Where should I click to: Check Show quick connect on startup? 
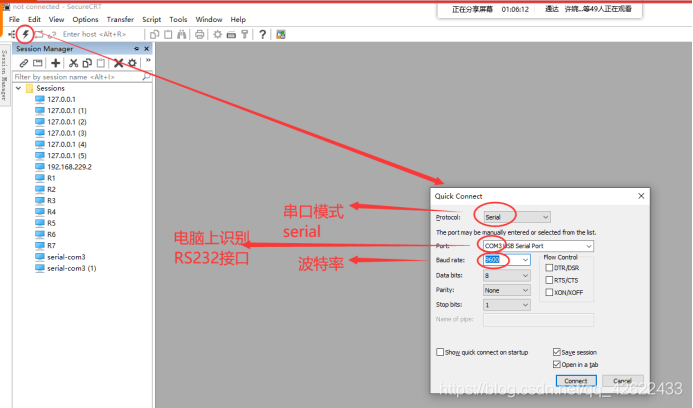point(441,352)
